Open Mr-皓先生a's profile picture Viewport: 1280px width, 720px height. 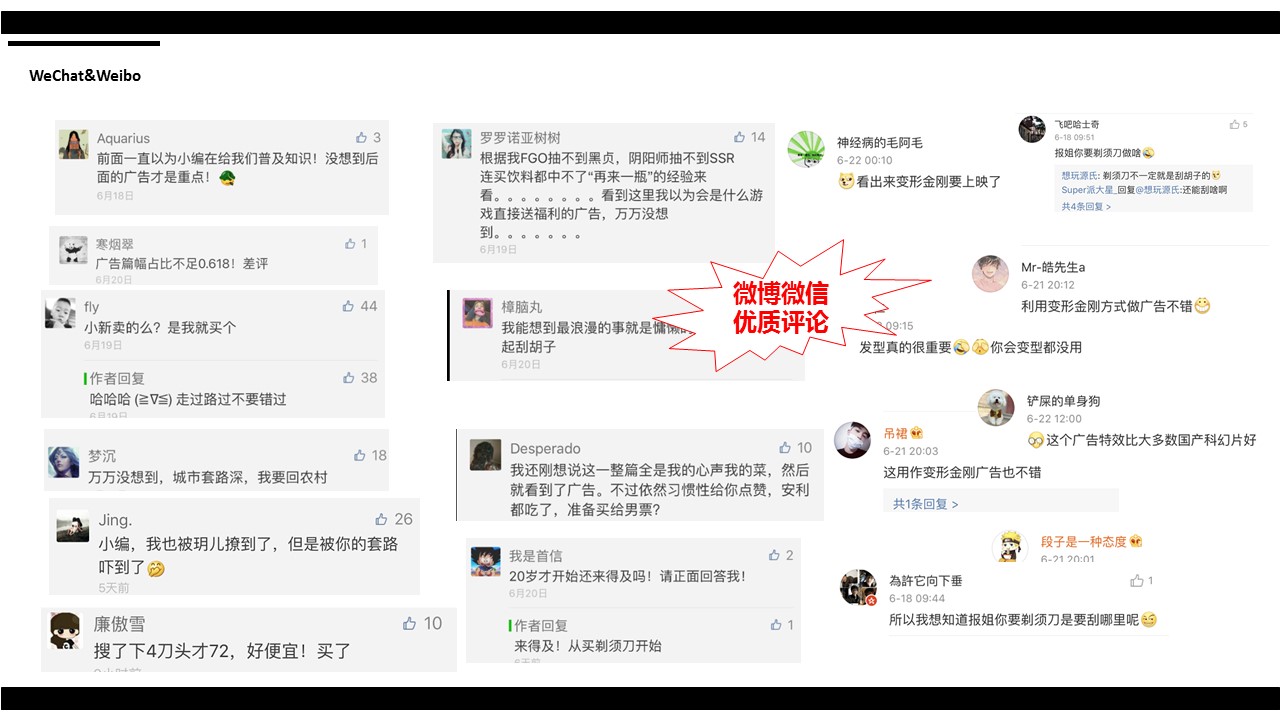point(990,274)
